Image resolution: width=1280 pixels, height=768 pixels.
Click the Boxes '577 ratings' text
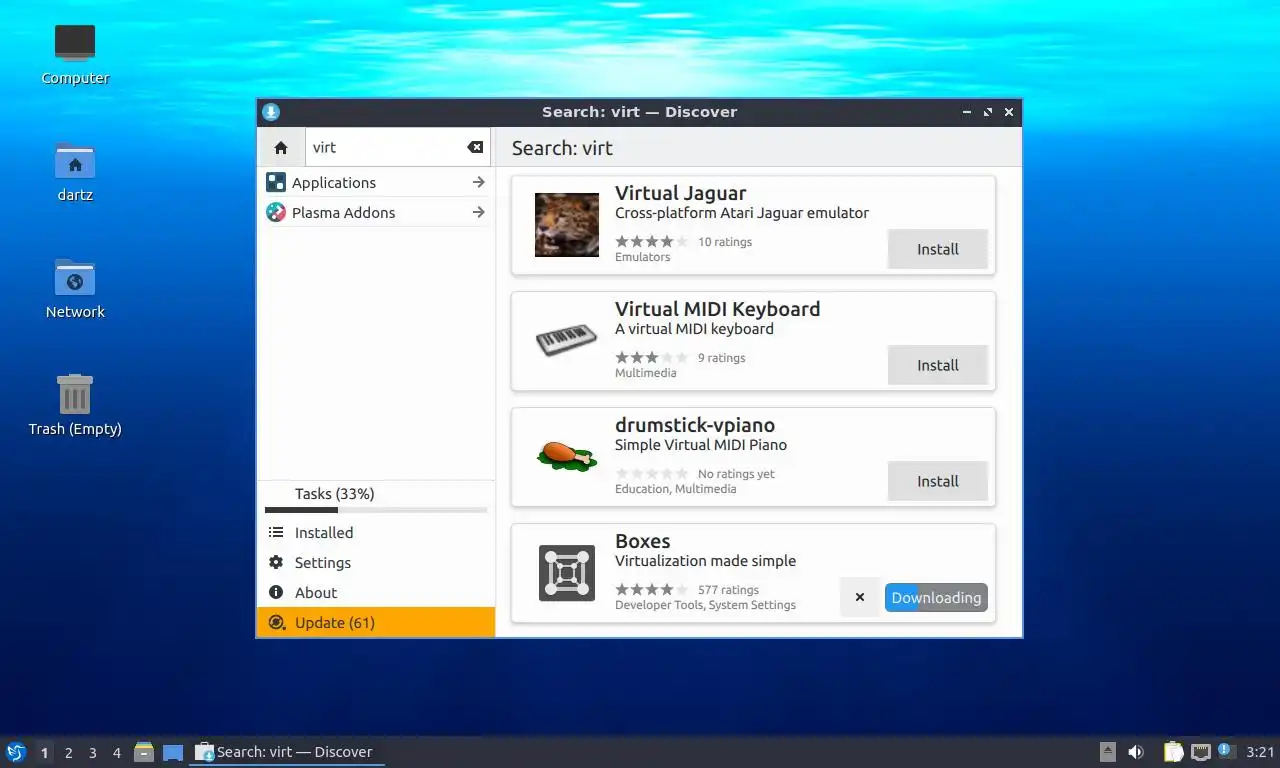pos(728,590)
